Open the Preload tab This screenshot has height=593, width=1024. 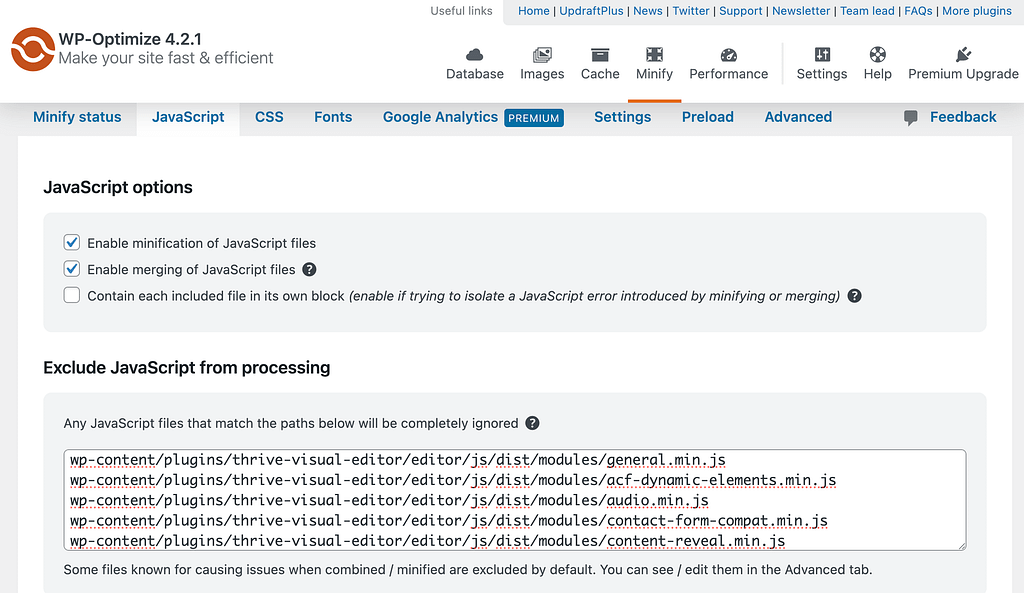[708, 117]
